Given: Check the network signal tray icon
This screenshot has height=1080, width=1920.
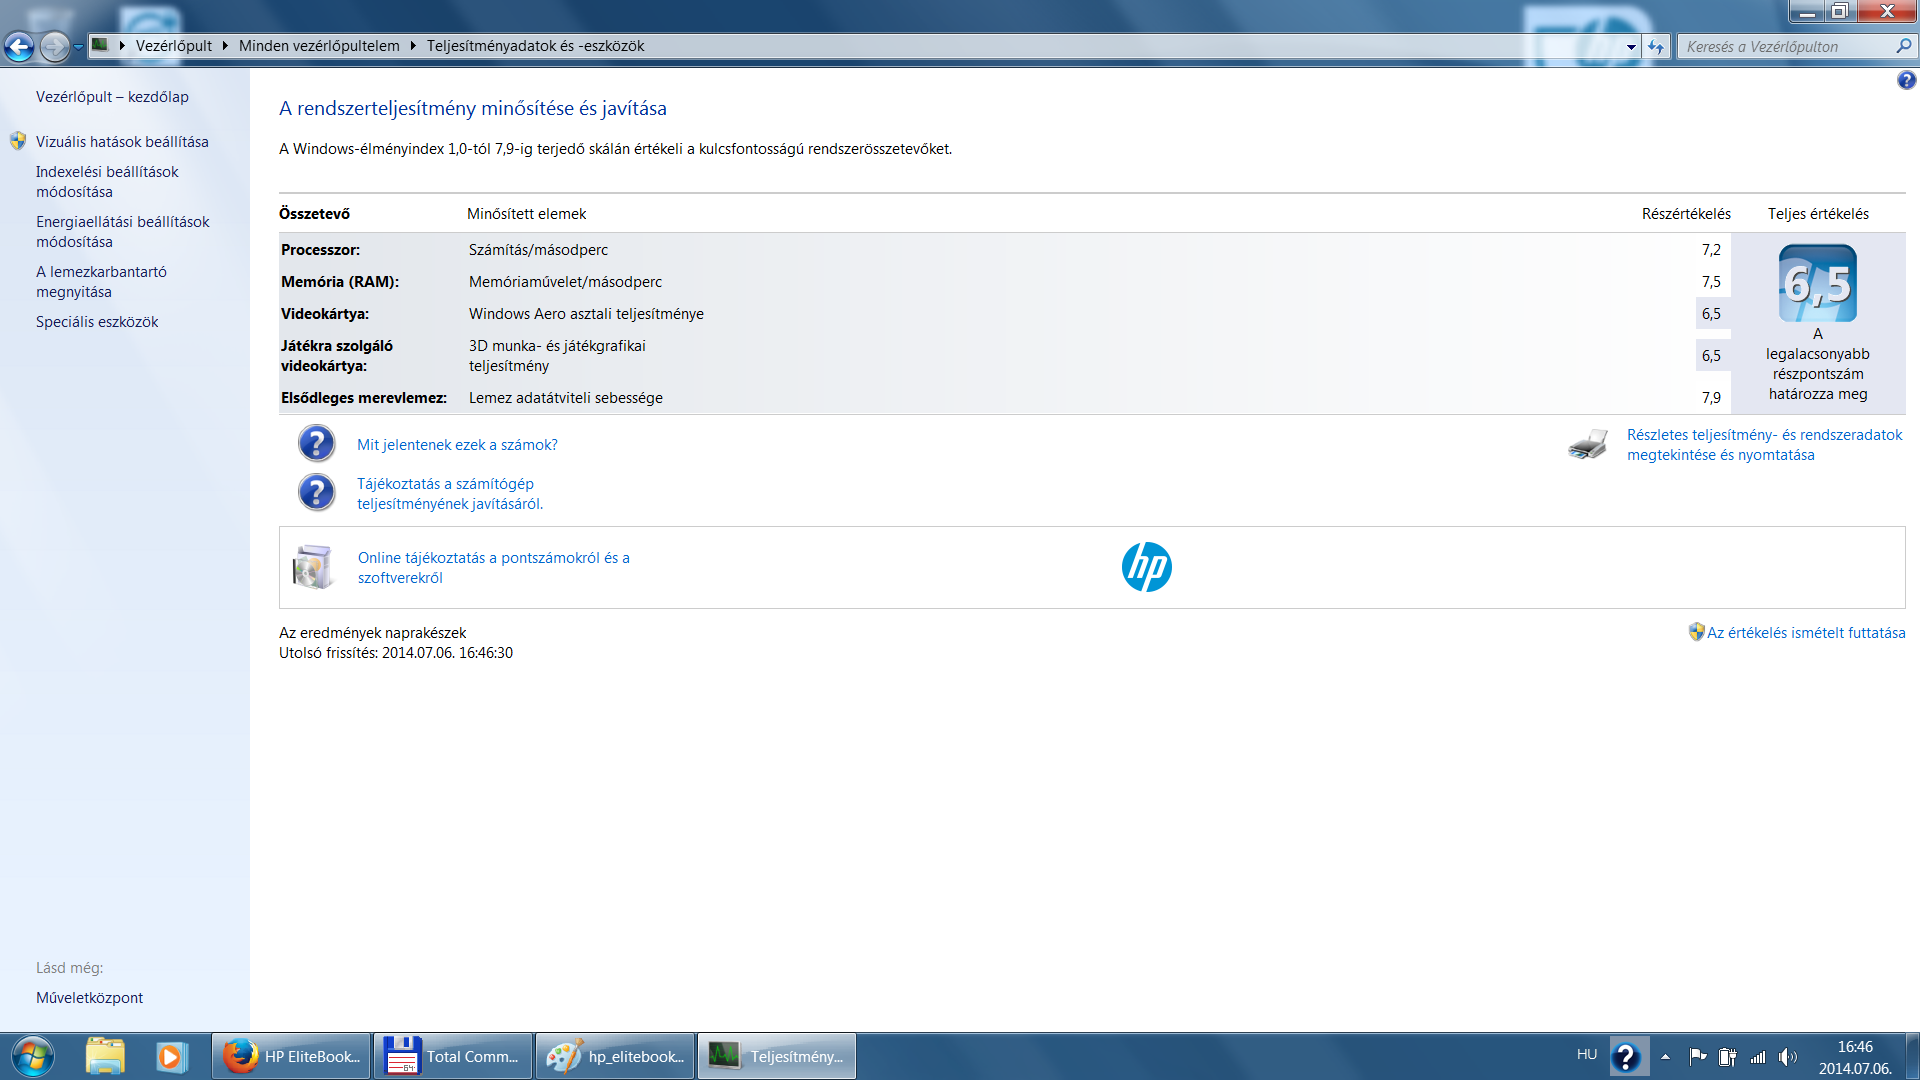Looking at the screenshot, I should click(x=1757, y=1056).
